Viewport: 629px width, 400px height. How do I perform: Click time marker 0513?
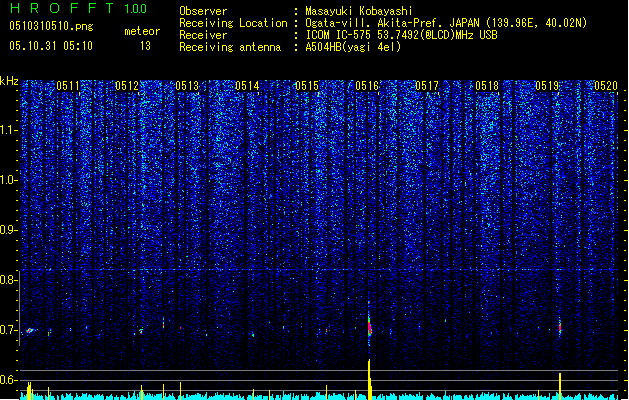click(187, 86)
